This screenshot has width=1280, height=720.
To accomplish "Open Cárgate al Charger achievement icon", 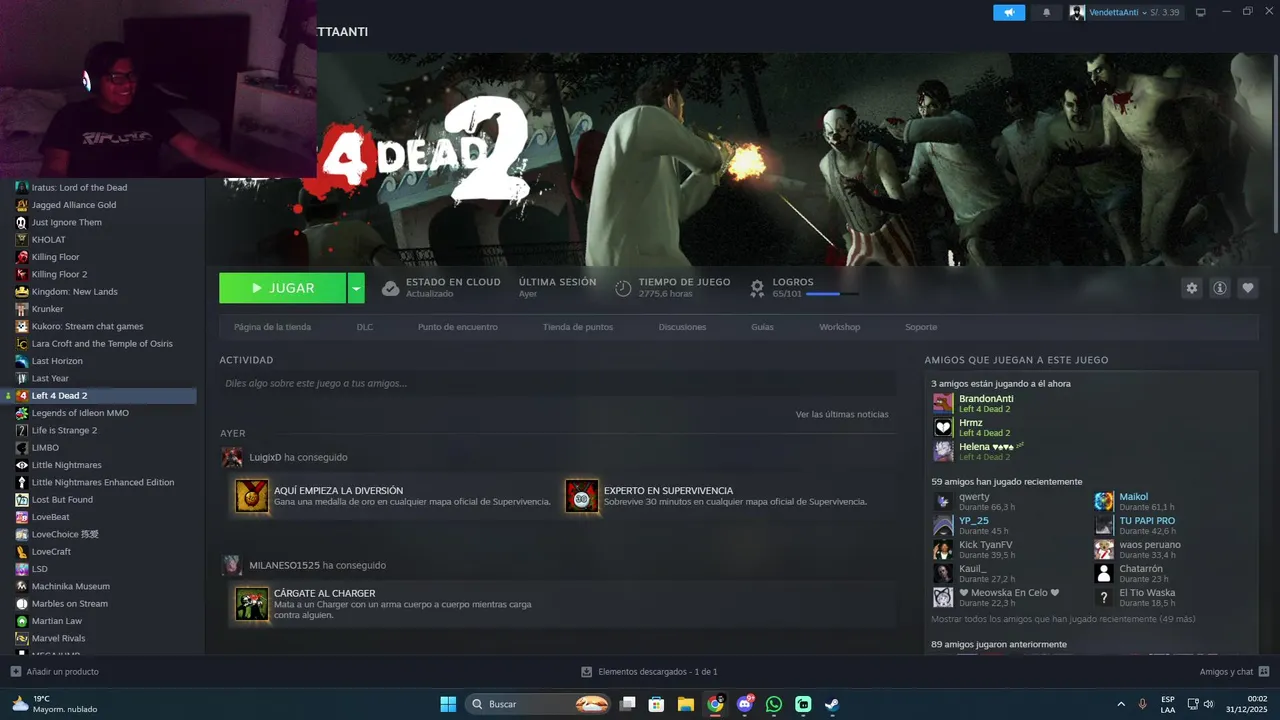I will [252, 604].
